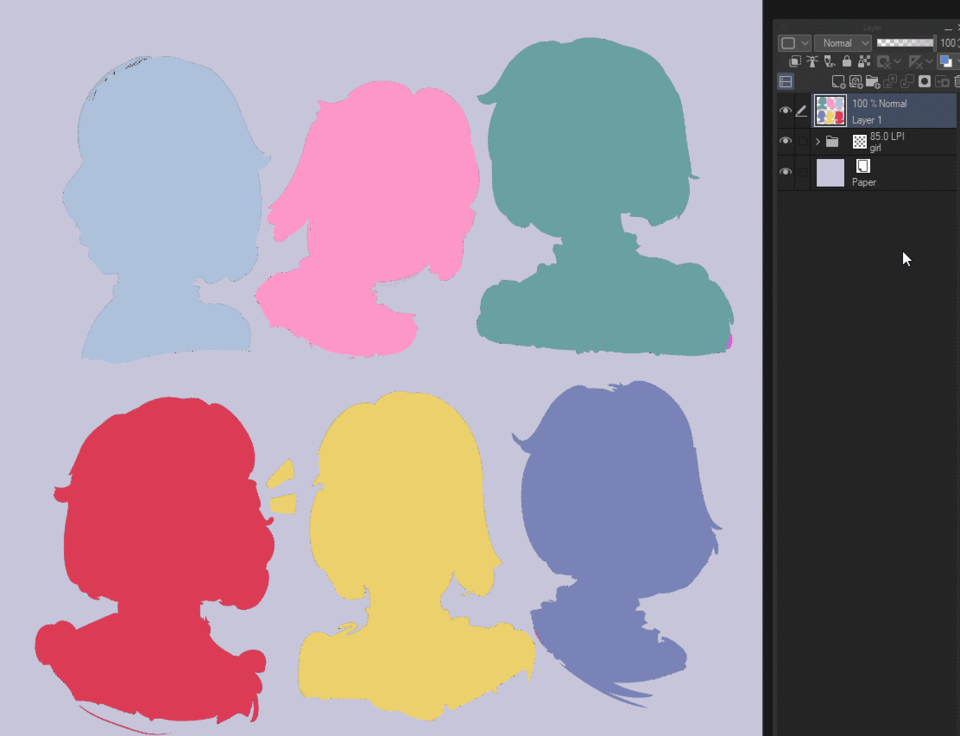This screenshot has width=960, height=736.
Task: Select the 'Paper' layer name
Action: pyautogui.click(x=864, y=182)
